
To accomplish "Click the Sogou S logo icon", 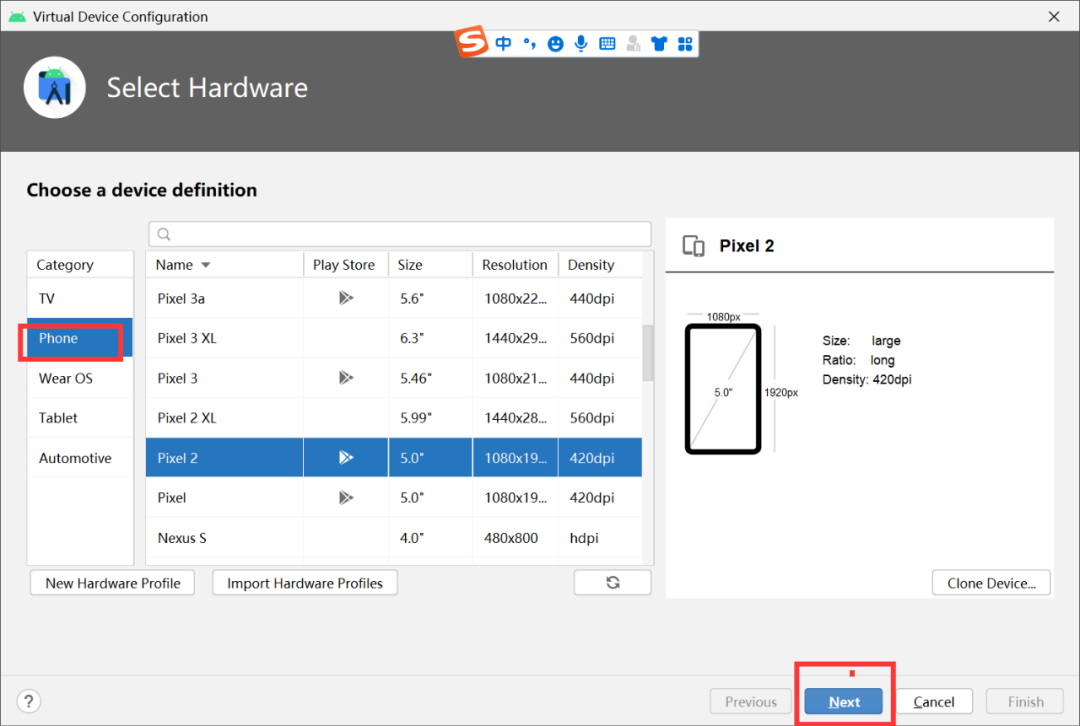I will [472, 41].
